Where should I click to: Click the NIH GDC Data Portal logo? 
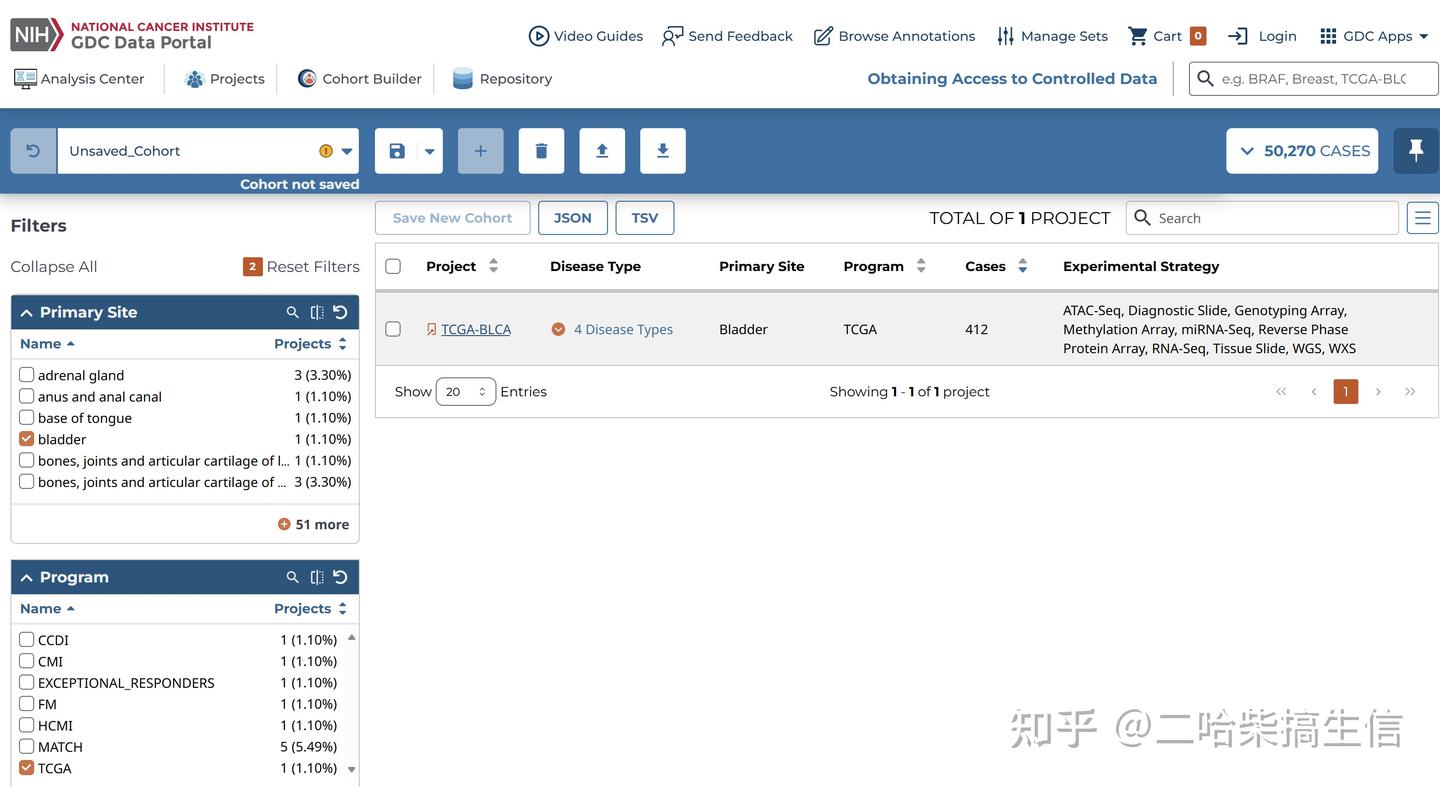click(x=132, y=35)
